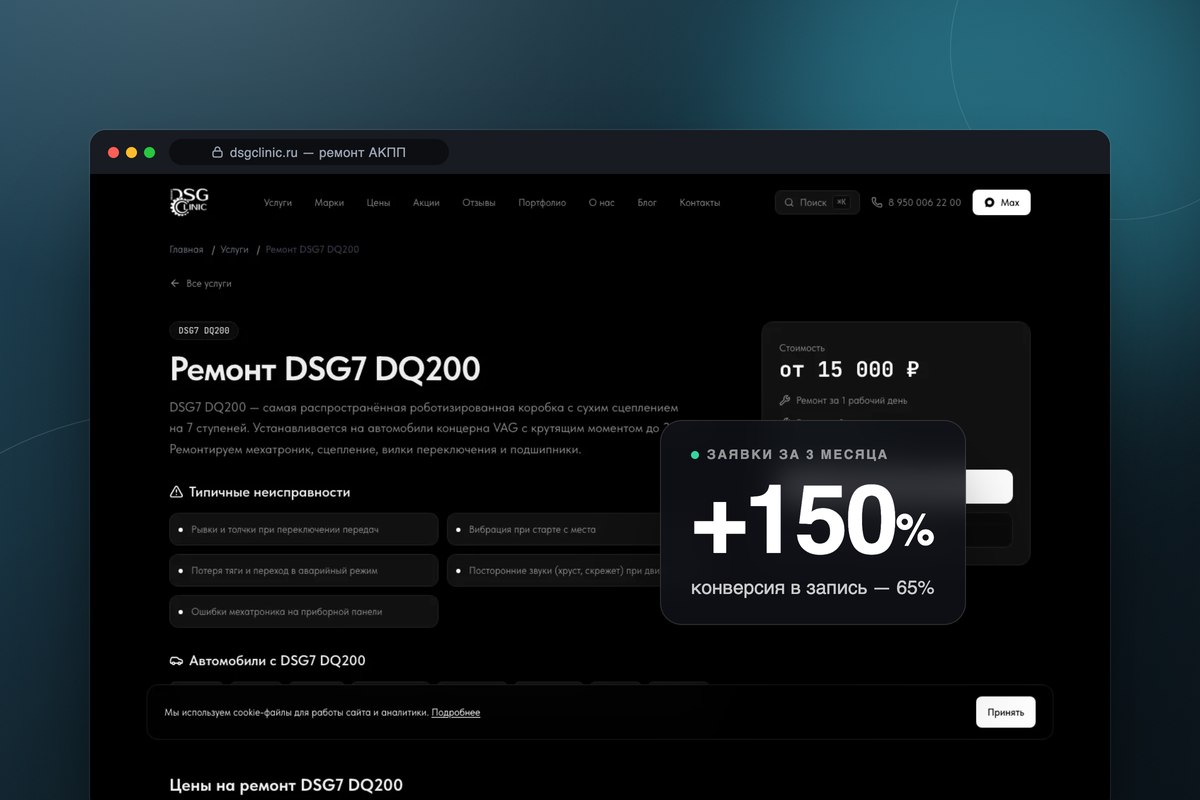Screen dimensions: 1200x800
Task: Go to Главная breadcrumb
Action: point(186,249)
